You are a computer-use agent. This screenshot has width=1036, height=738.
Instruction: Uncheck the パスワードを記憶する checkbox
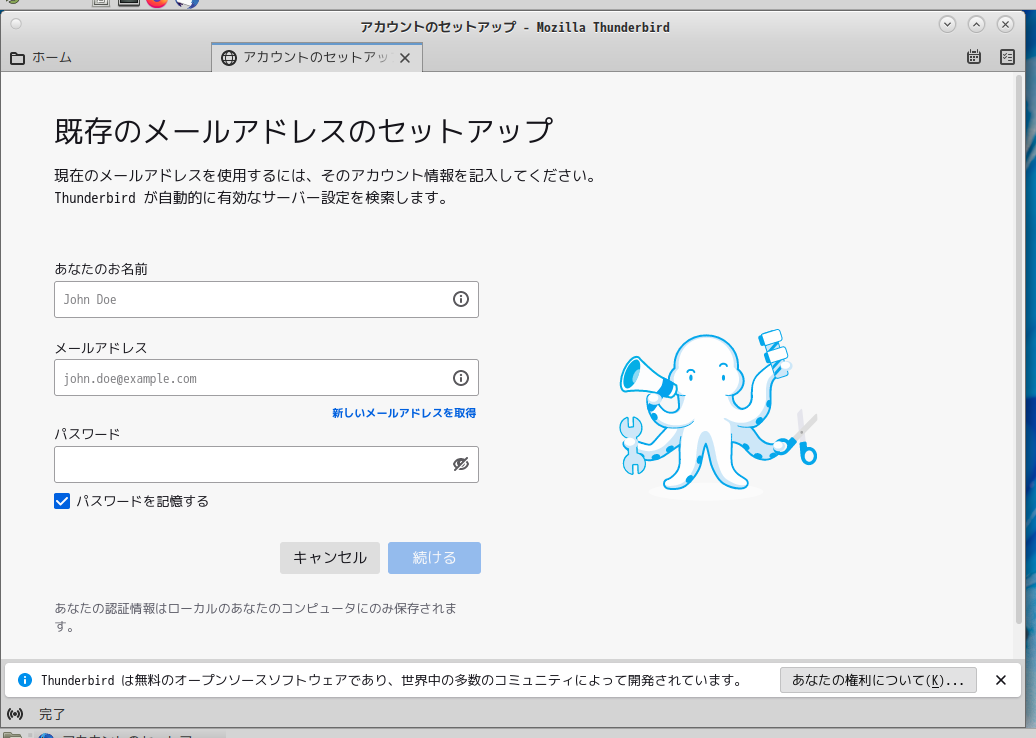tap(62, 501)
